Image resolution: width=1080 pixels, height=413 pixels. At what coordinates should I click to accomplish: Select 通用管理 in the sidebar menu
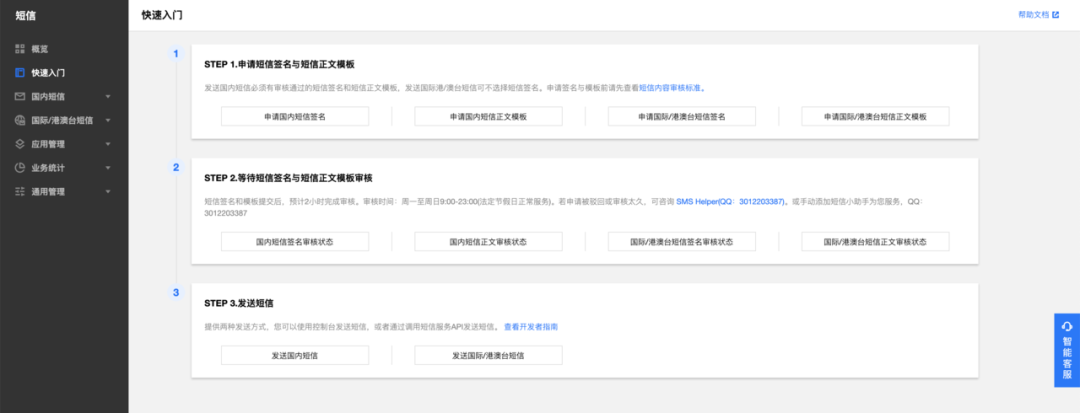[x=64, y=191]
